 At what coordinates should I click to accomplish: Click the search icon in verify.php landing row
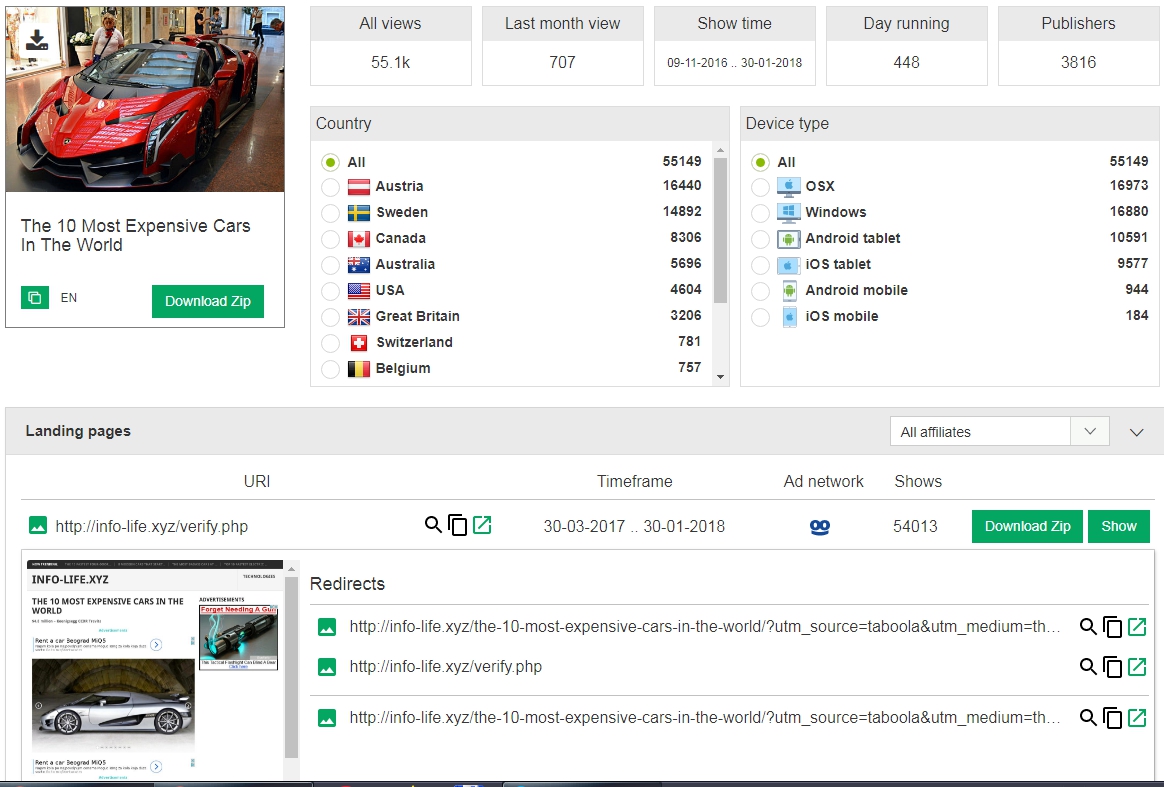pyautogui.click(x=433, y=525)
